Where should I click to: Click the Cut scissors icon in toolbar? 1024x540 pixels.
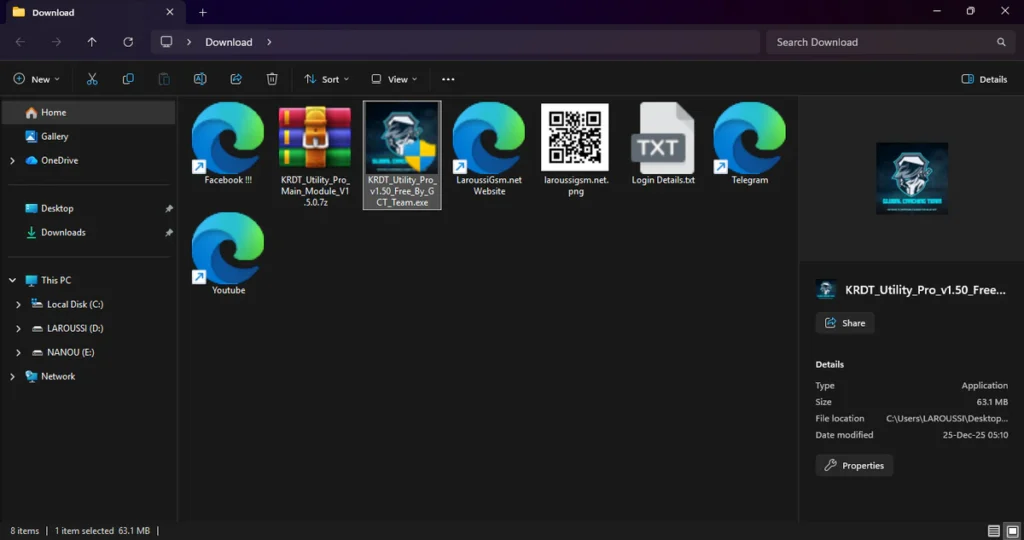tap(92, 79)
